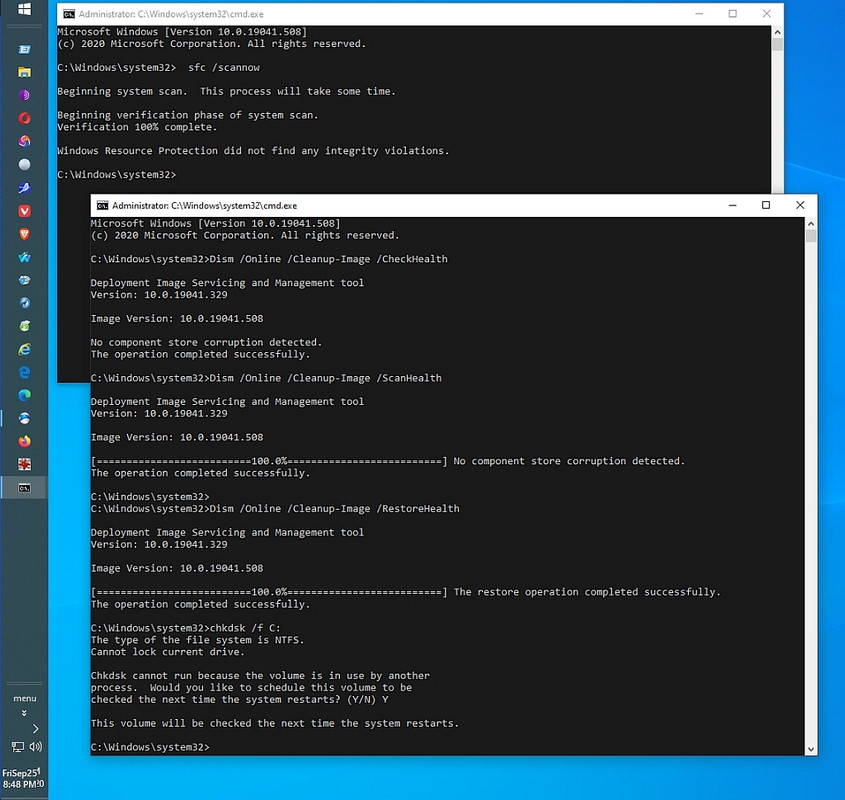Viewport: 845px width, 800px height.
Task: Open the menu toolbar label
Action: click(25, 698)
